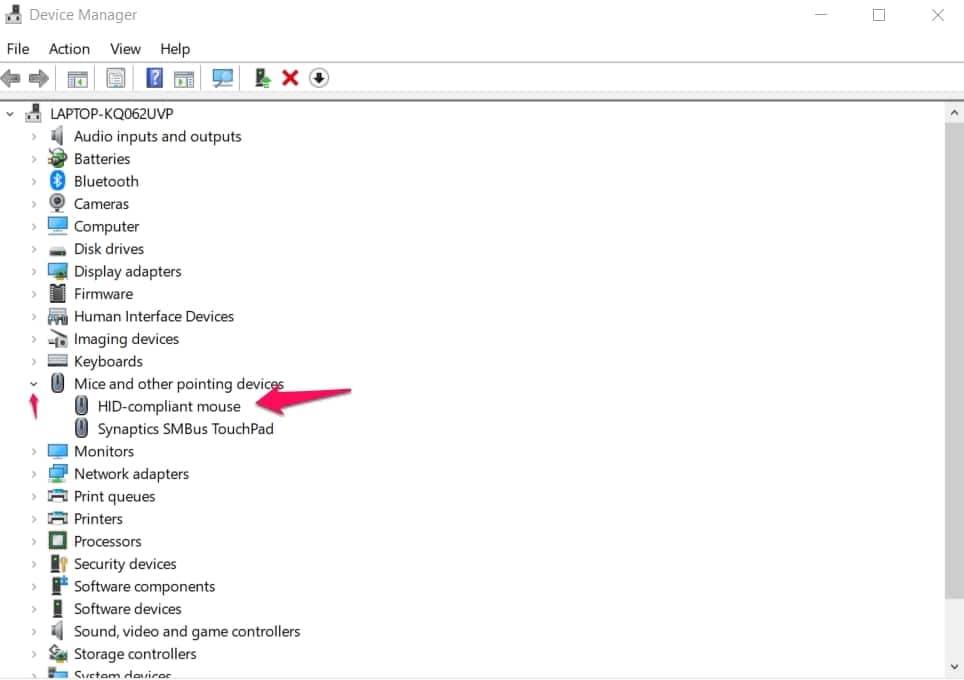Click the HID-compliant mouse icon
Viewport: 964px width, 680px height.
click(x=81, y=406)
